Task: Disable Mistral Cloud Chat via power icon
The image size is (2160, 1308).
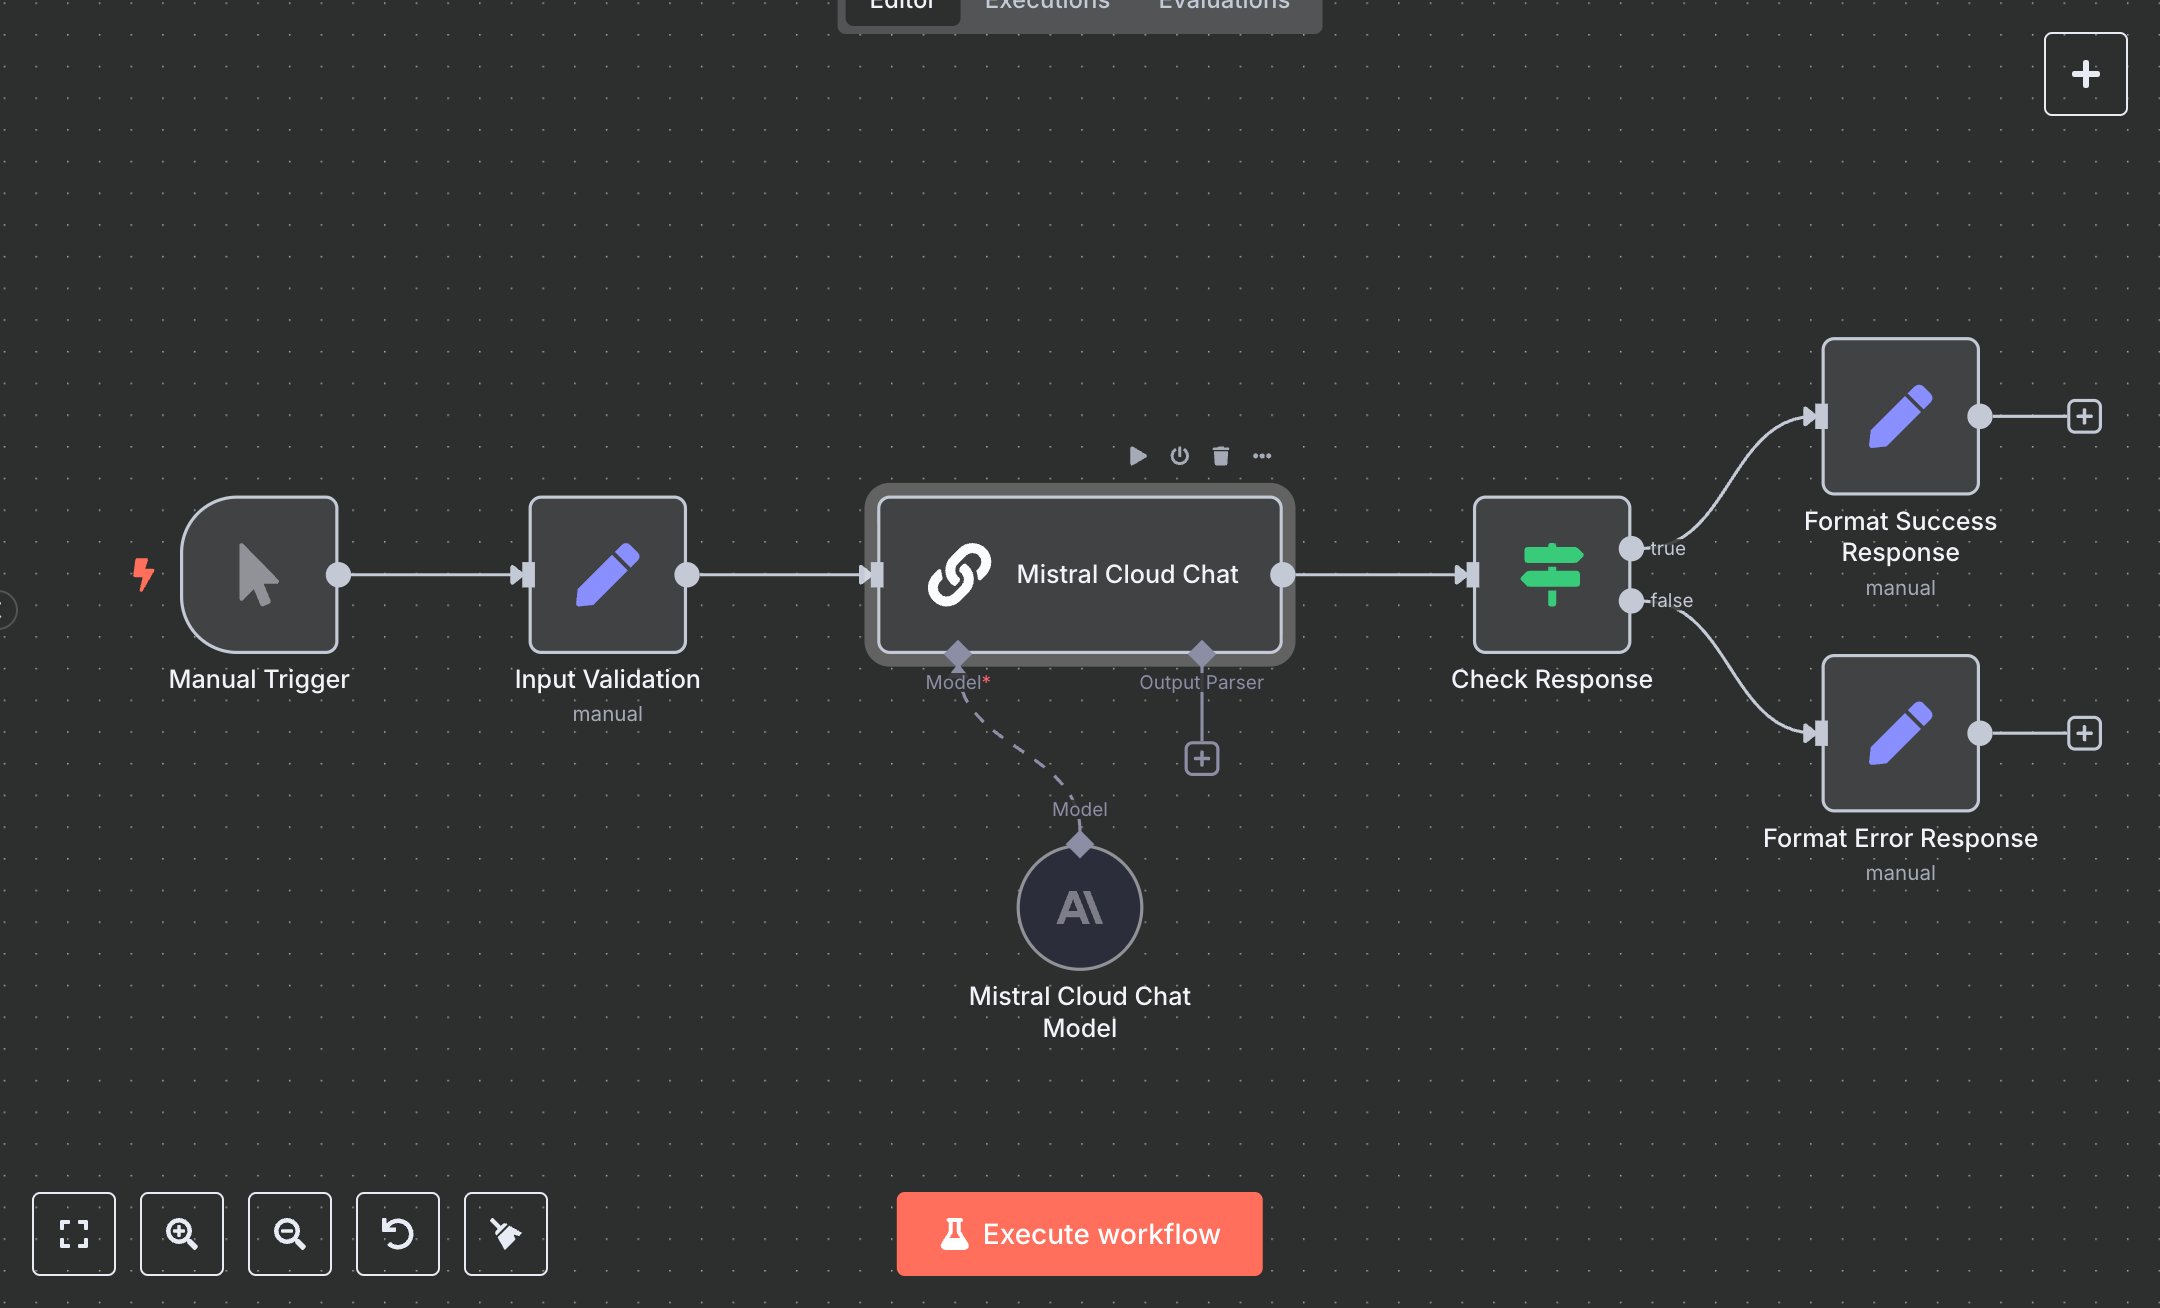Action: pos(1179,455)
